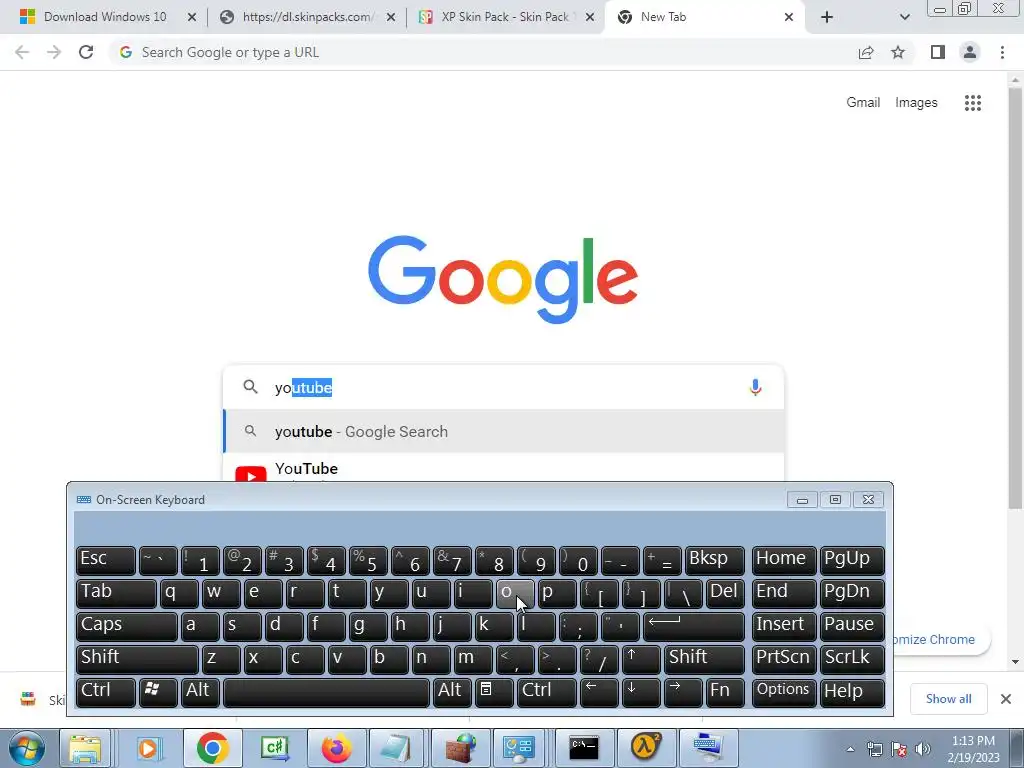Choose the YouTube site suggestion
Image resolution: width=1024 pixels, height=768 pixels.
tap(503, 470)
